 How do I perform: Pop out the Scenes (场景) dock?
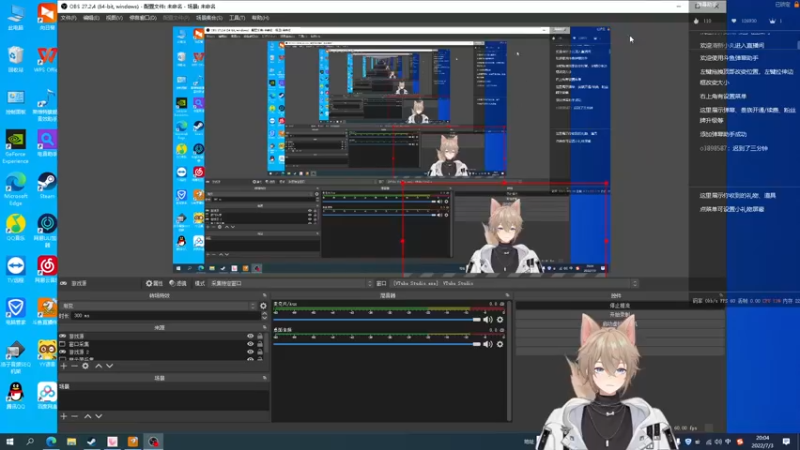coord(264,378)
